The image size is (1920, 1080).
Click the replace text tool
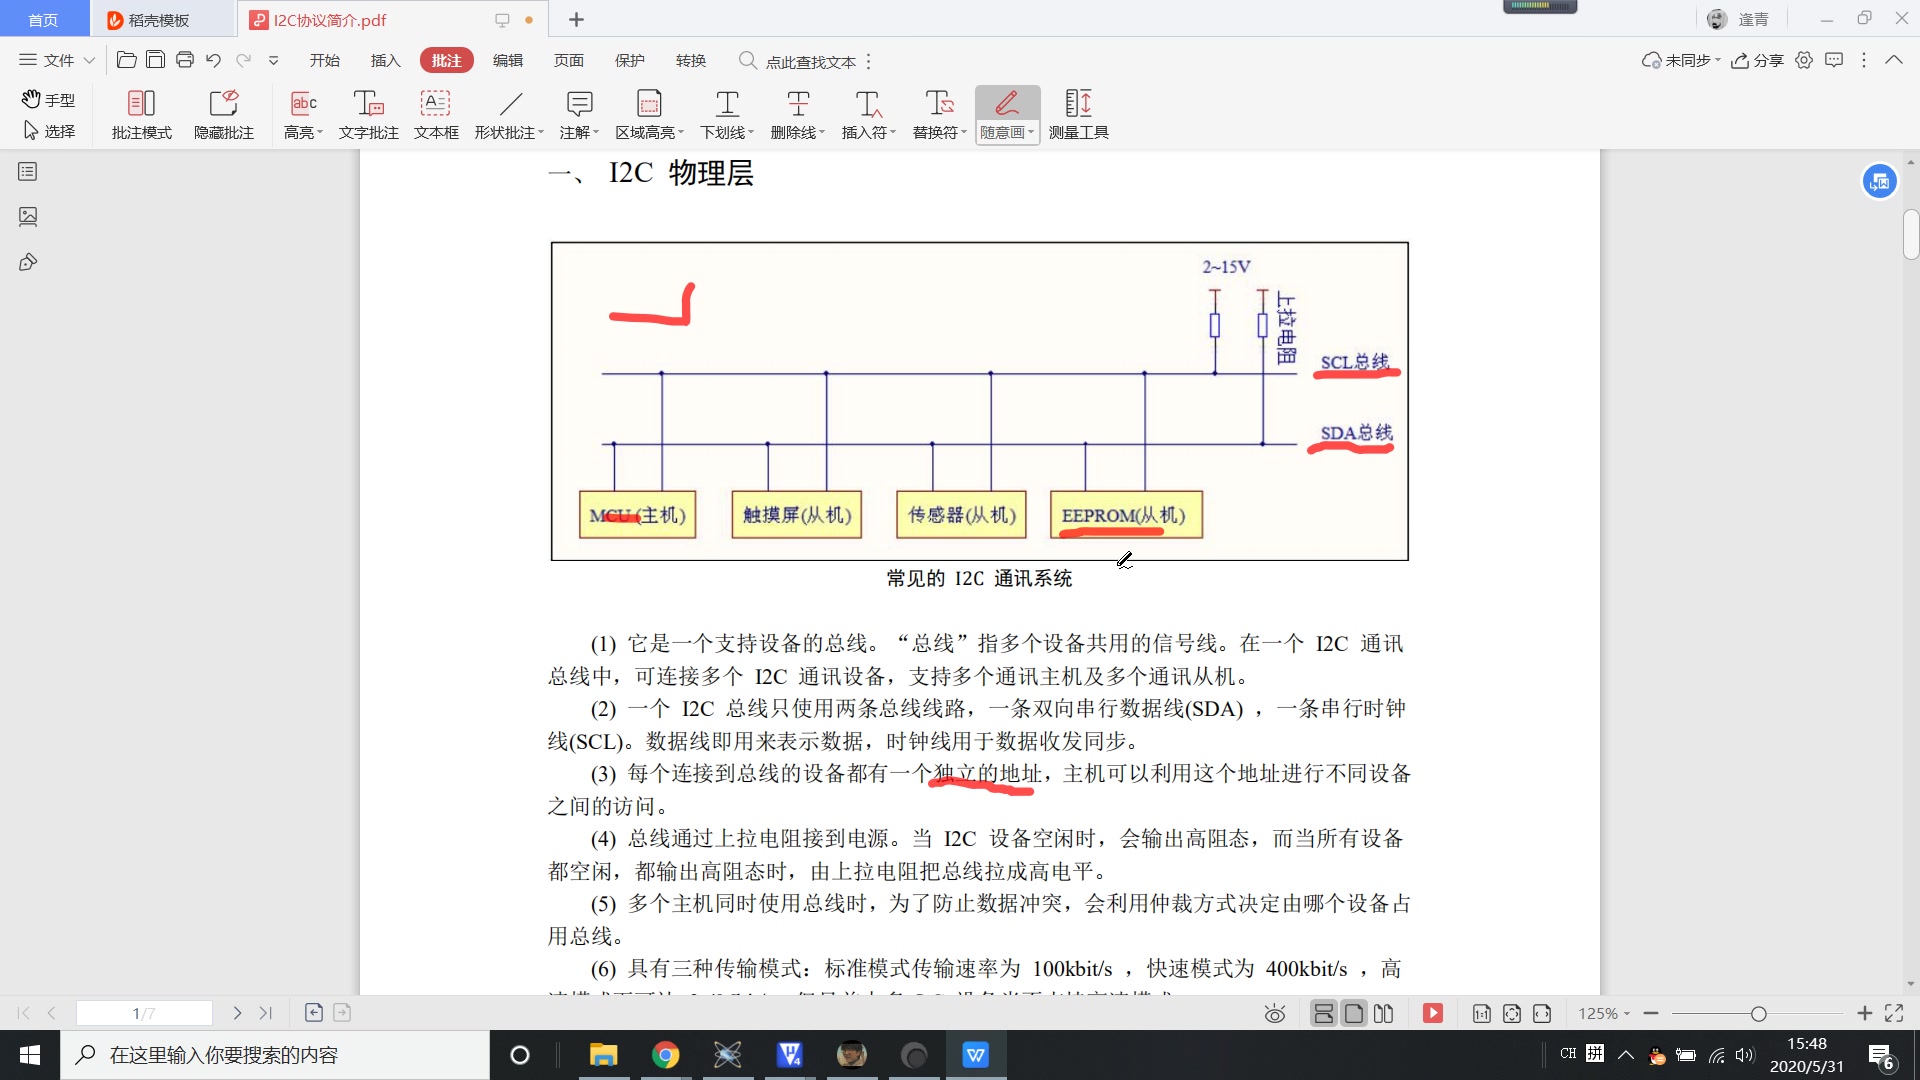tap(936, 112)
